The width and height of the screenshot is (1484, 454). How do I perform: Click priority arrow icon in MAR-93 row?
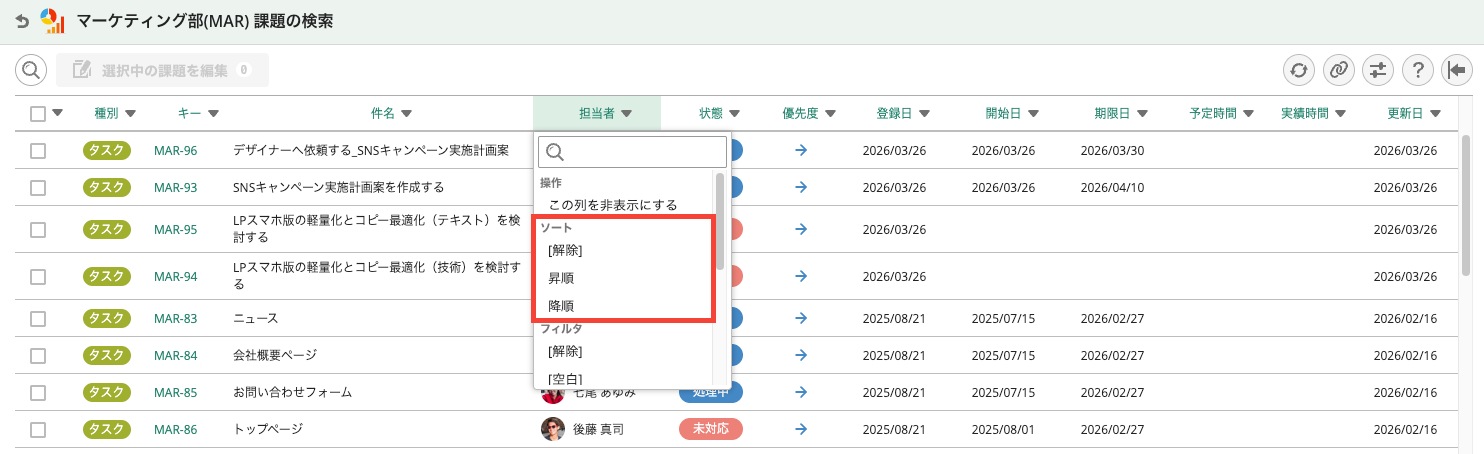801,187
